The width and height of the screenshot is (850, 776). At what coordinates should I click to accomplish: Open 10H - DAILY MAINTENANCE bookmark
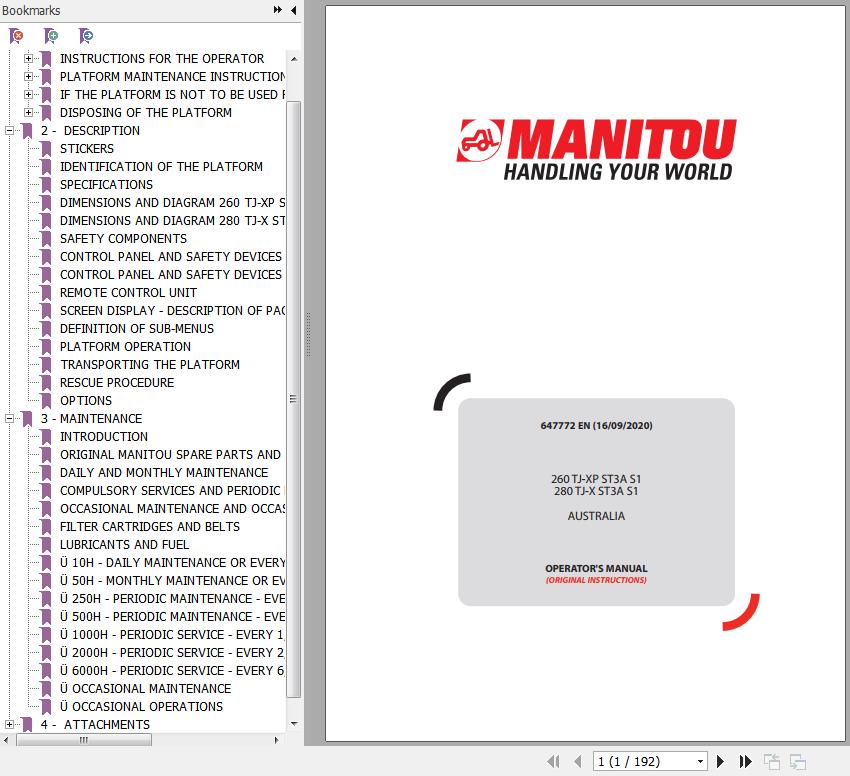tap(172, 562)
